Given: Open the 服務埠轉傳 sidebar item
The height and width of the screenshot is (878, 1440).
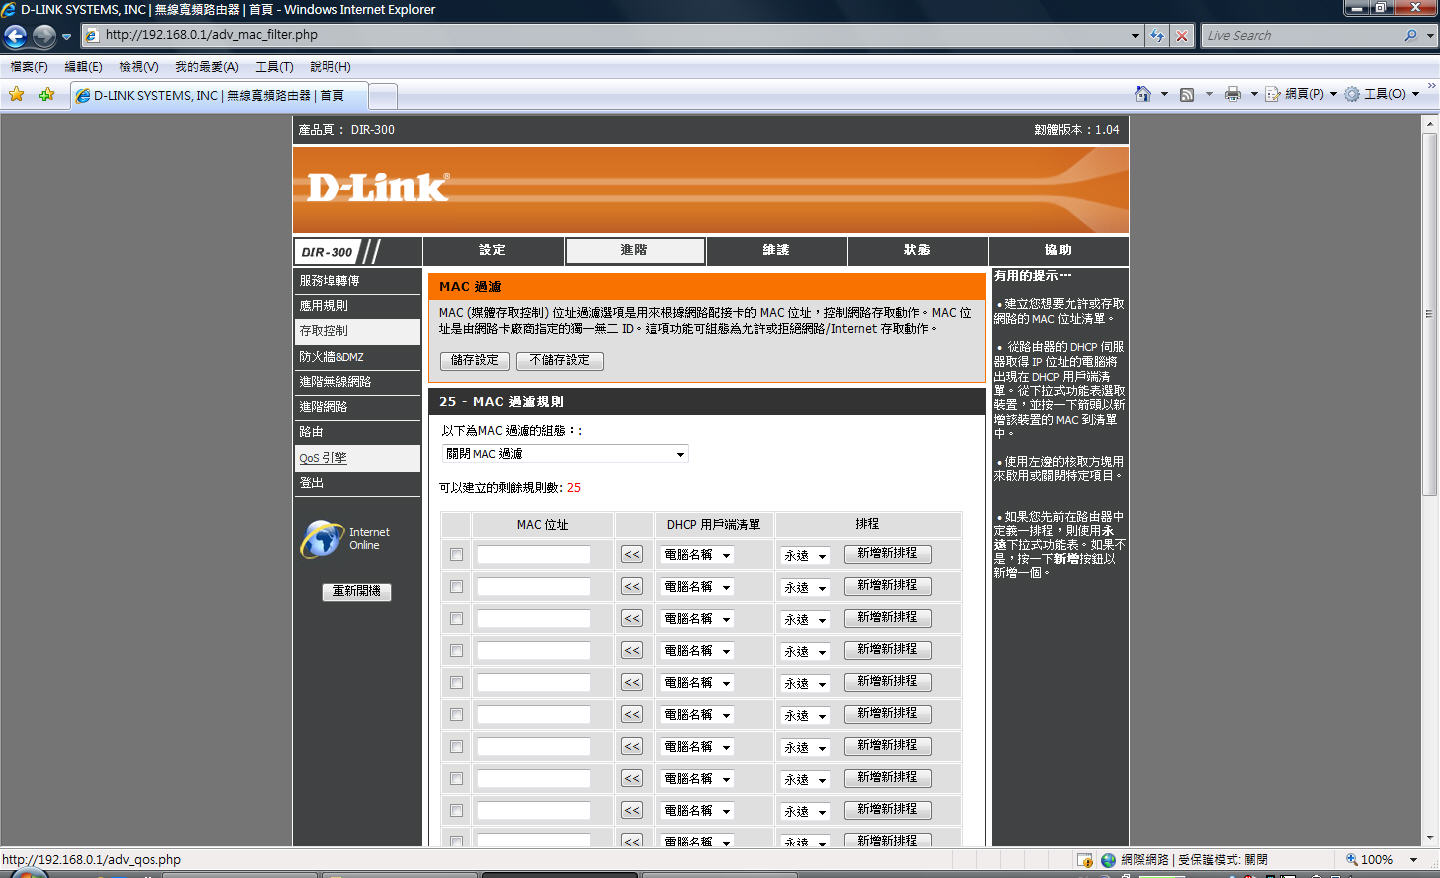Looking at the screenshot, I should [x=357, y=281].
